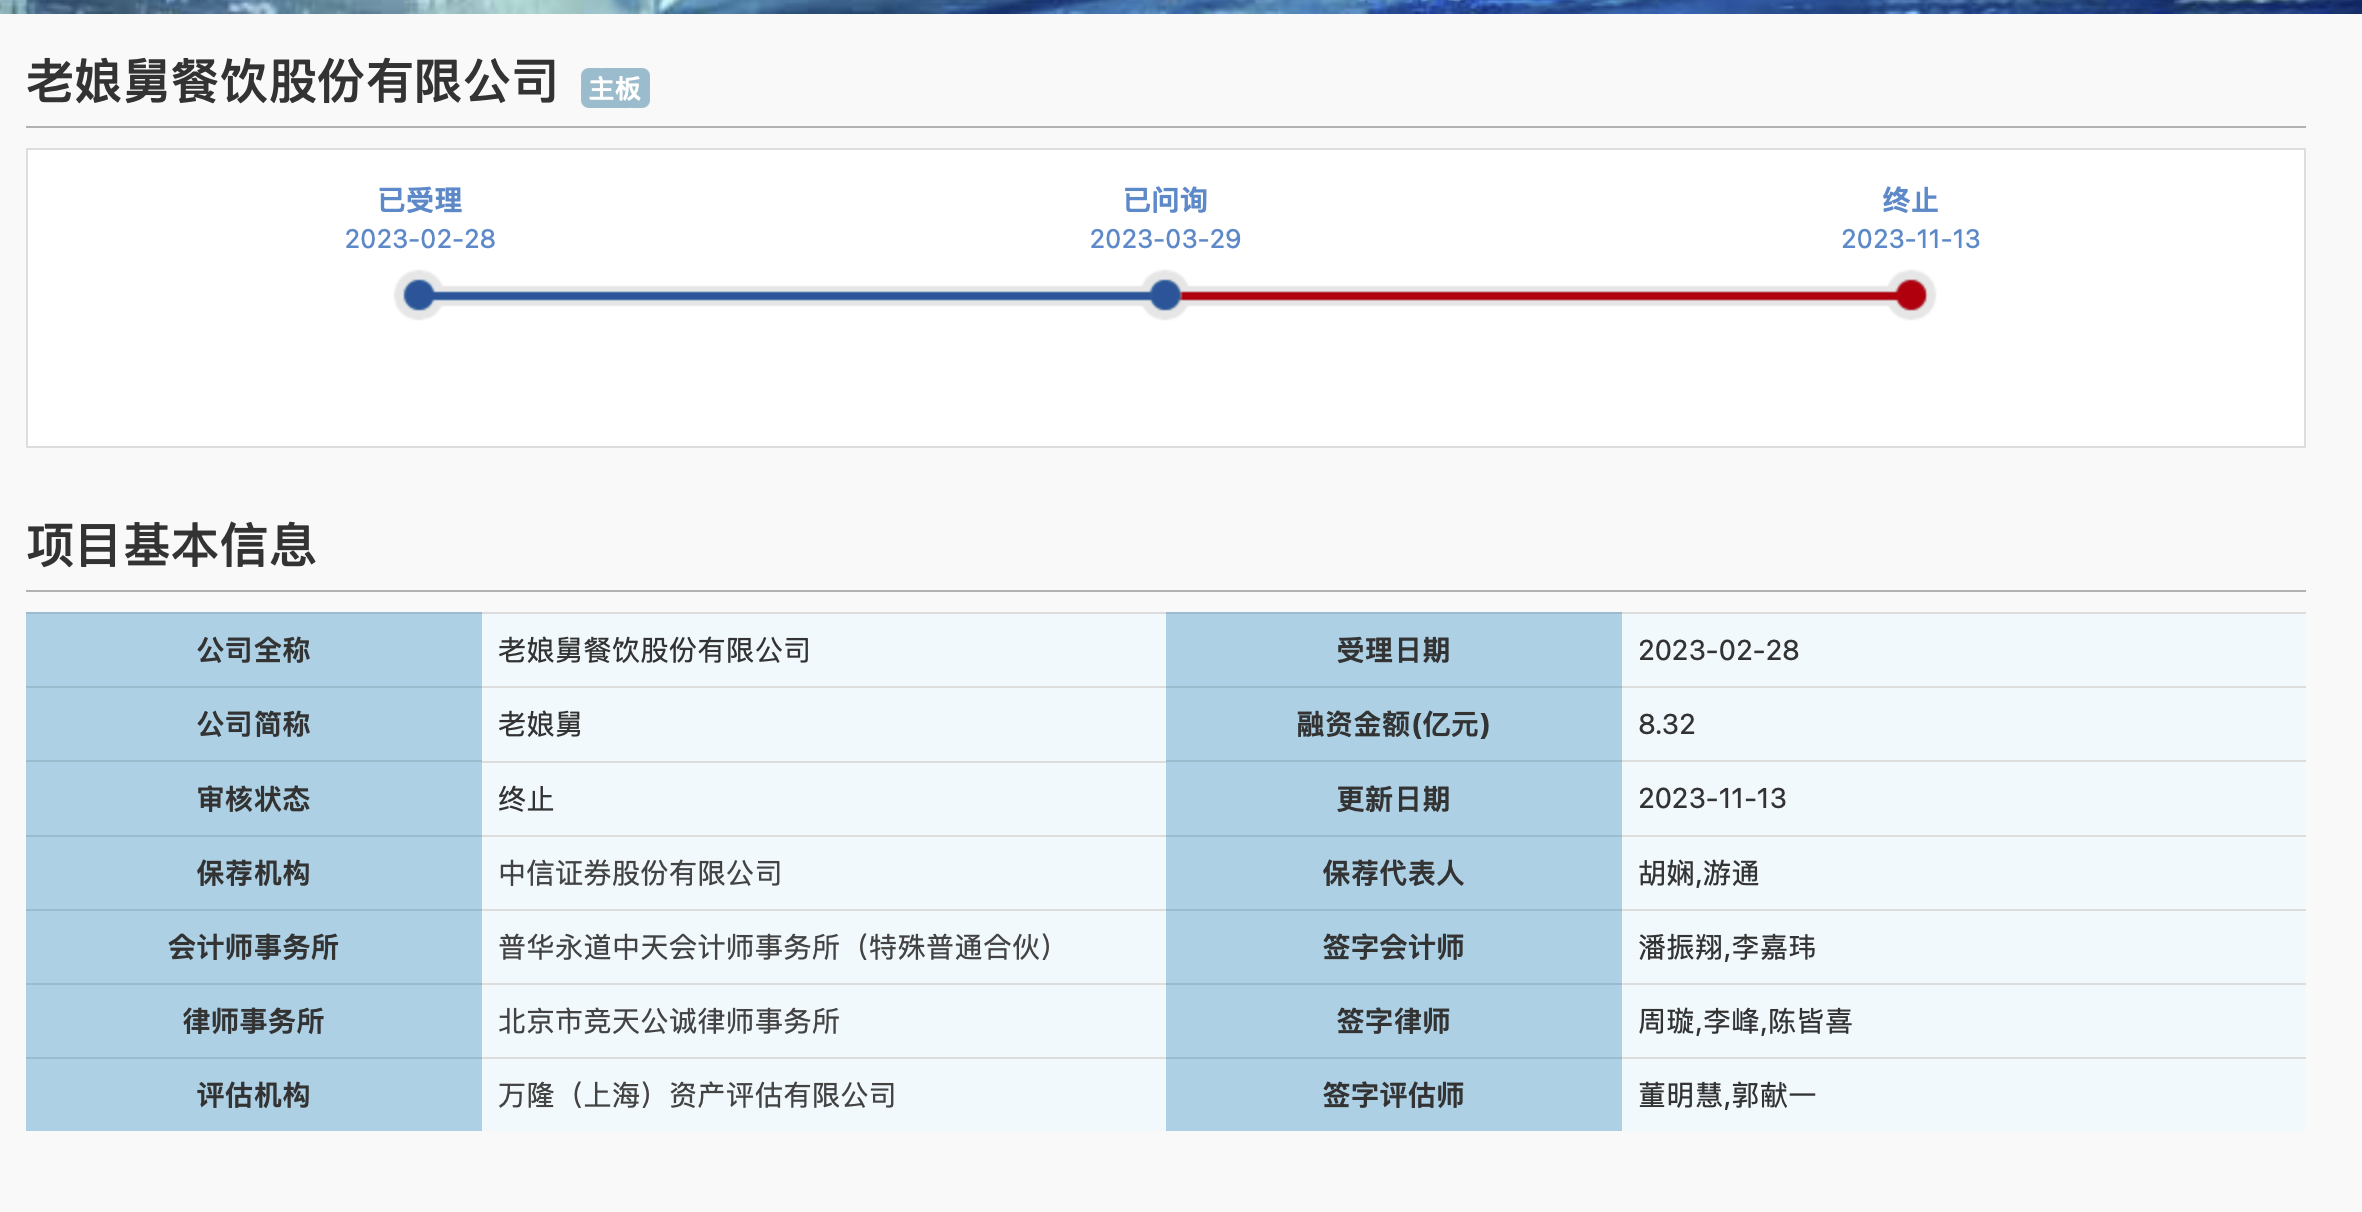Click the blue progress line segment
The height and width of the screenshot is (1212, 2362).
coord(790,295)
